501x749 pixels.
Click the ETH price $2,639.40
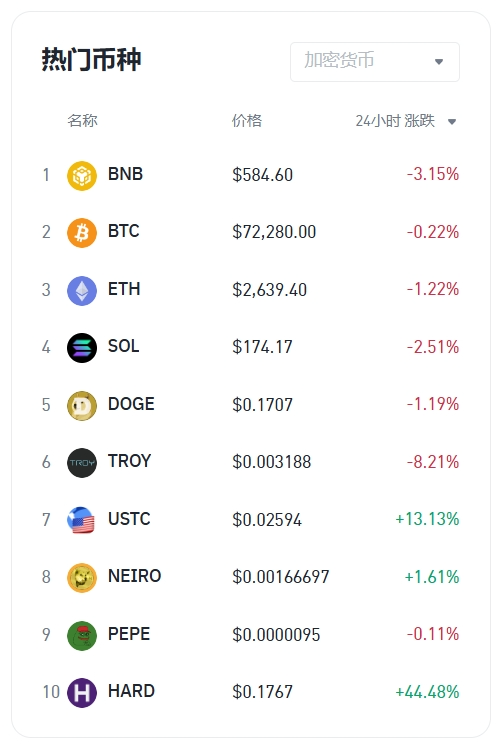click(x=269, y=290)
